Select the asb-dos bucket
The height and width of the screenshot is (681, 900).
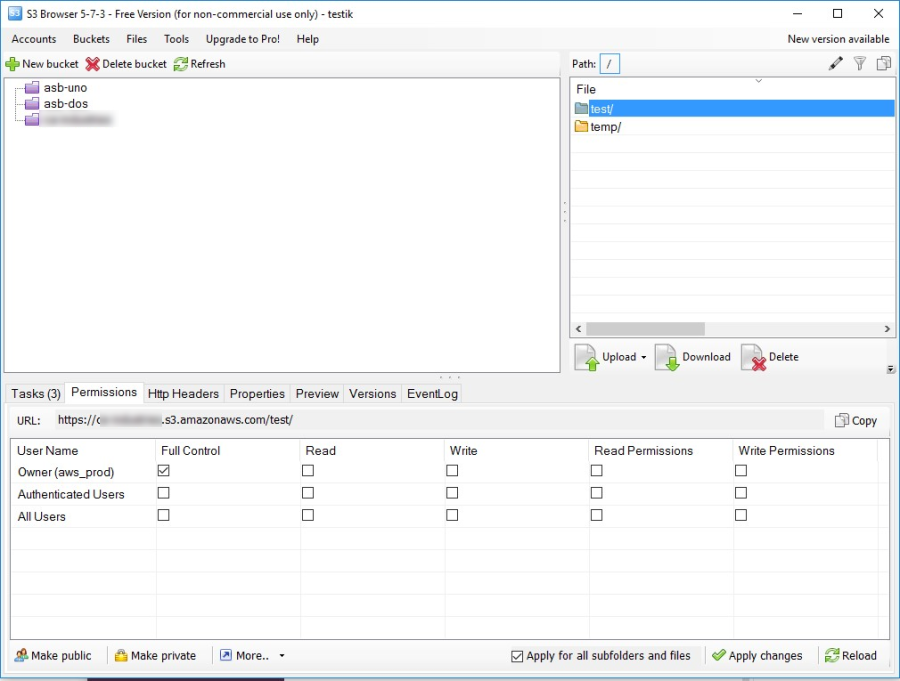(x=56, y=103)
